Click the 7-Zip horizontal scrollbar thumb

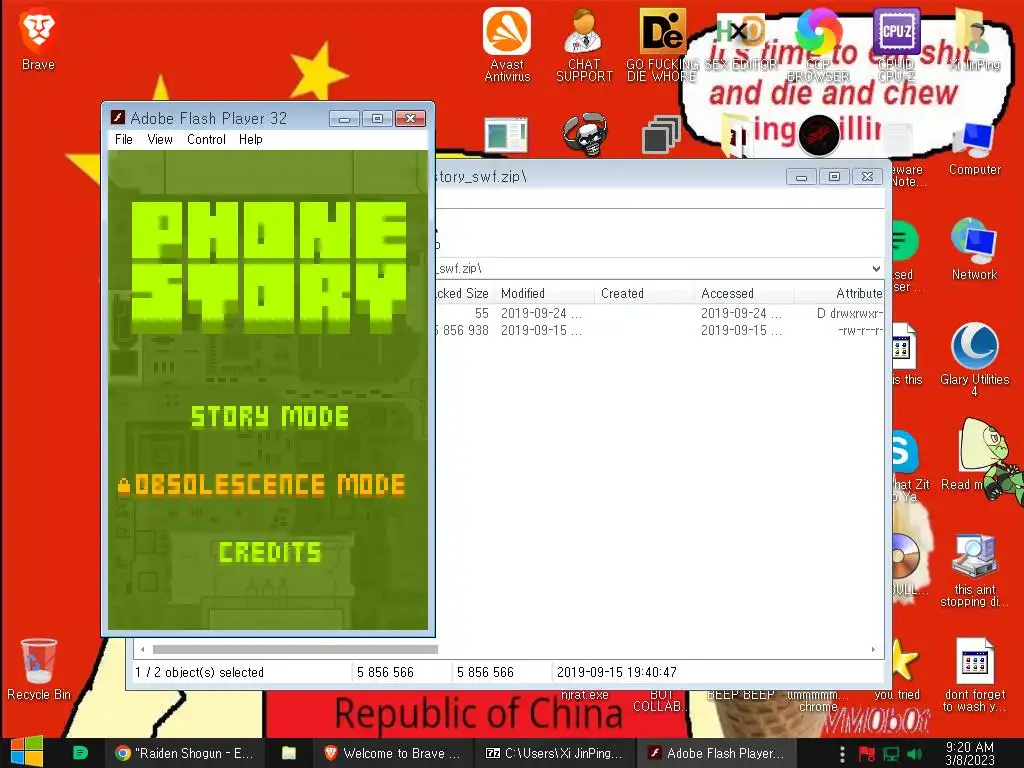click(295, 649)
